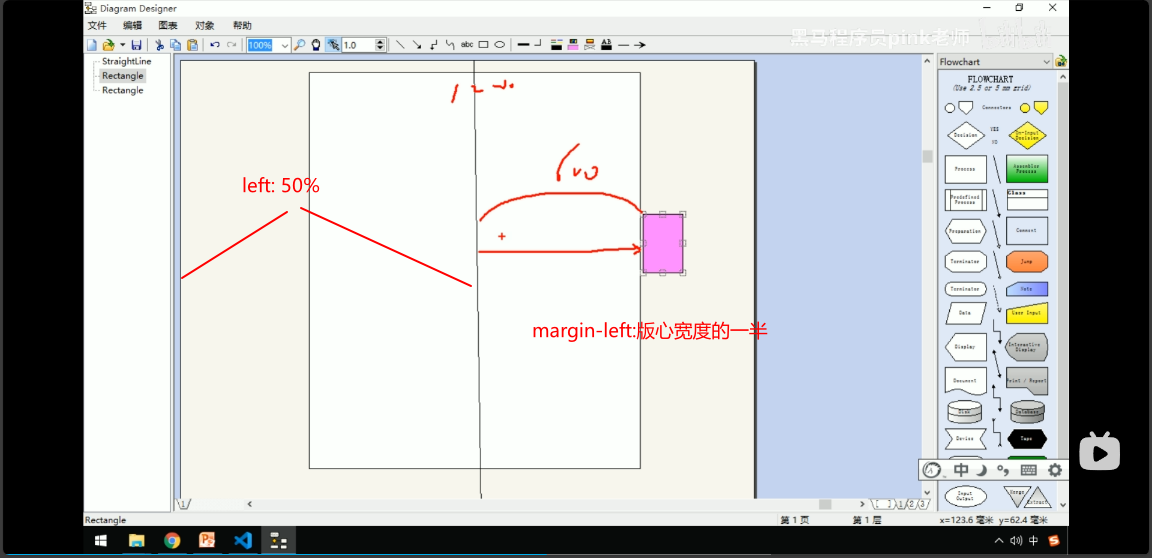
Task: Pick the Process shape in palette
Action: pyautogui.click(x=965, y=169)
